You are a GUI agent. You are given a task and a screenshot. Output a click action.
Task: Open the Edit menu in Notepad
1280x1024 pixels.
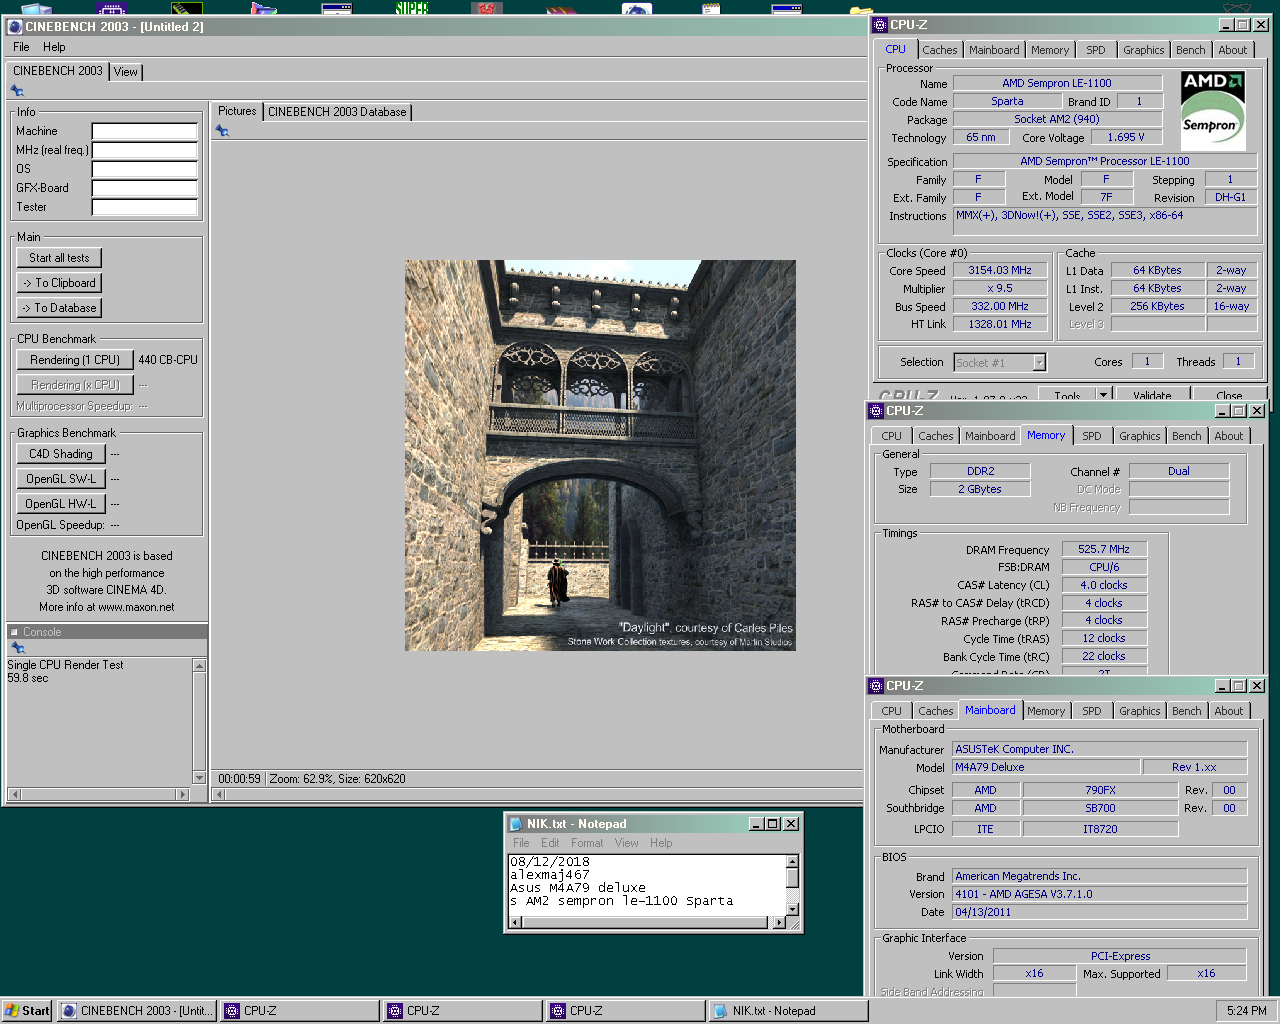pyautogui.click(x=550, y=843)
